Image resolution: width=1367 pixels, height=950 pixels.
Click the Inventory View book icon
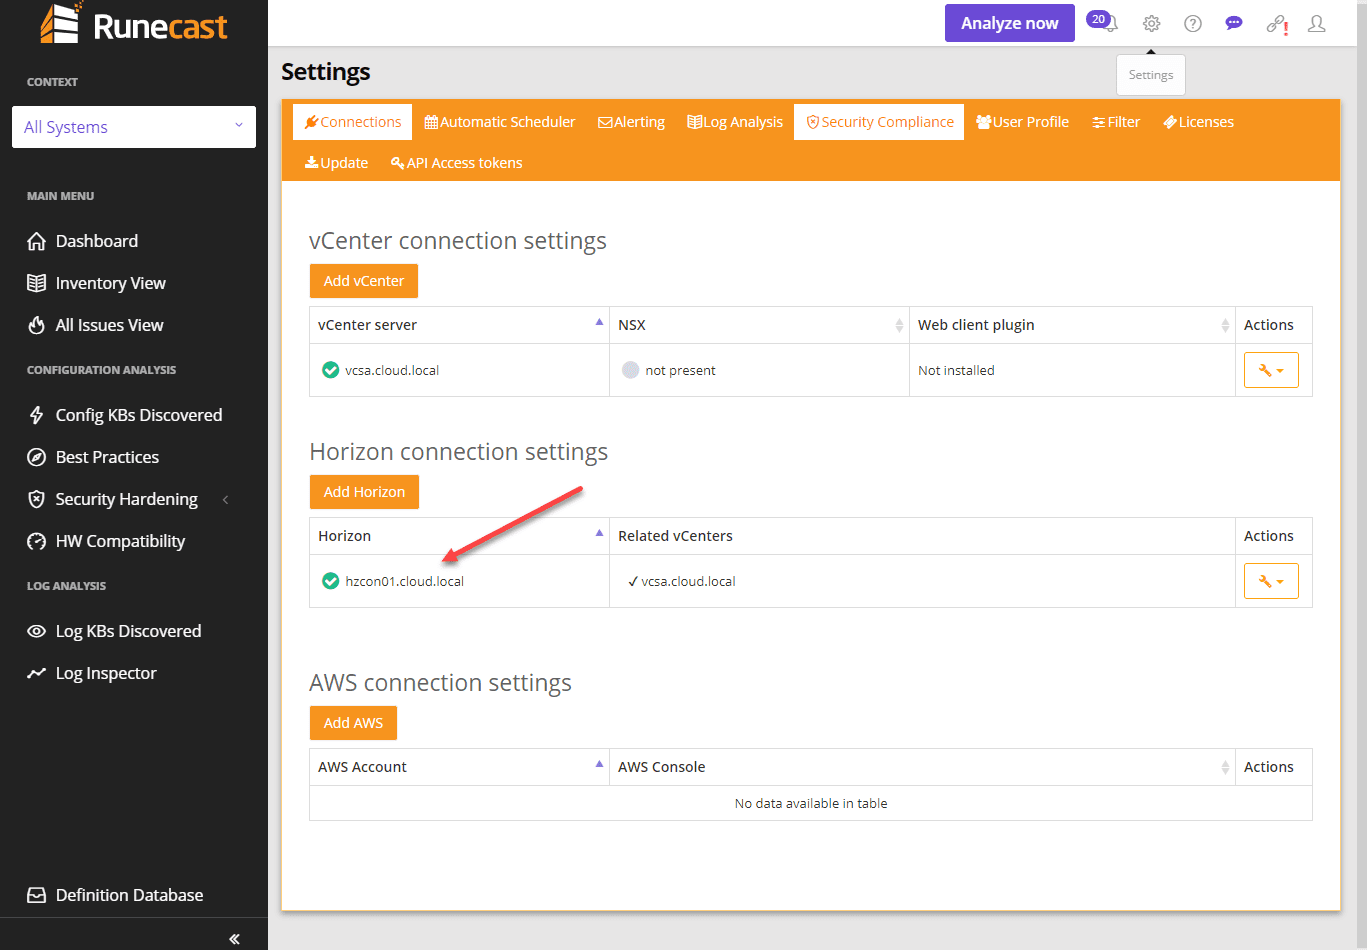point(37,283)
